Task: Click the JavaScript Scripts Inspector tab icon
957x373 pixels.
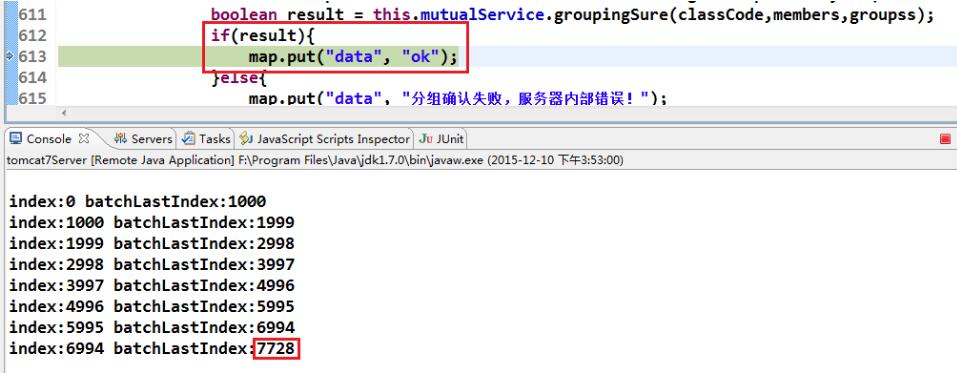Action: click(247, 139)
